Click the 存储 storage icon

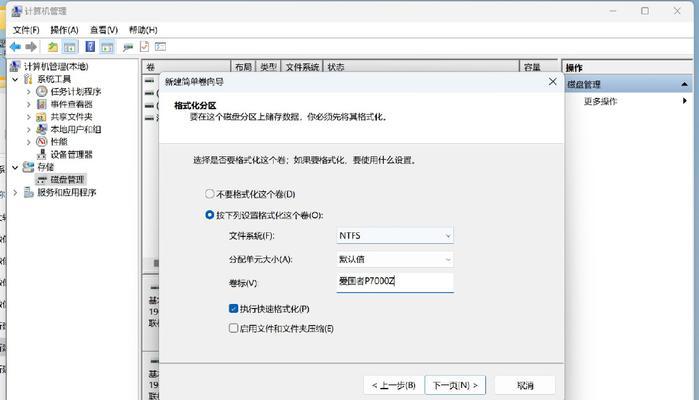click(x=29, y=167)
